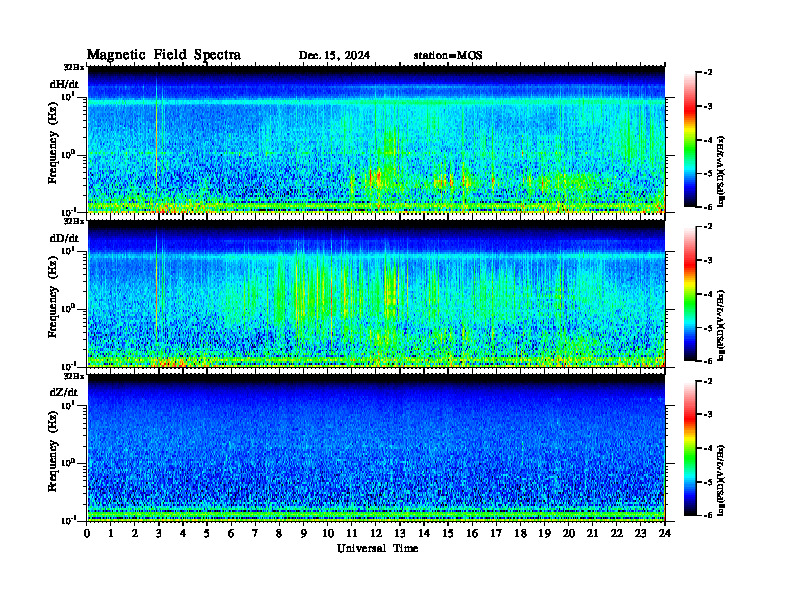The height and width of the screenshot is (612, 792).
Task: Click the dH/dt panel label
Action: click(x=64, y=84)
